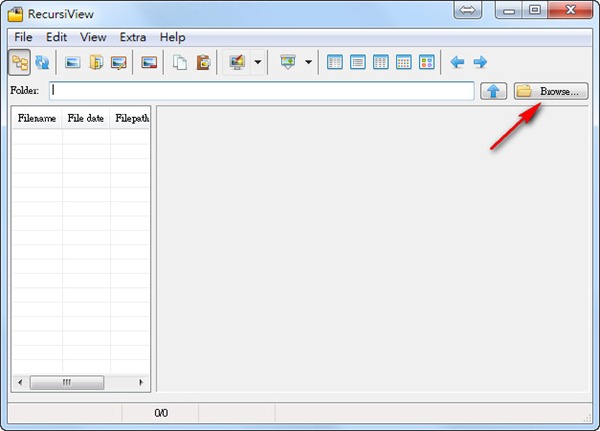Click the red-bordered delete image icon

coord(149,62)
